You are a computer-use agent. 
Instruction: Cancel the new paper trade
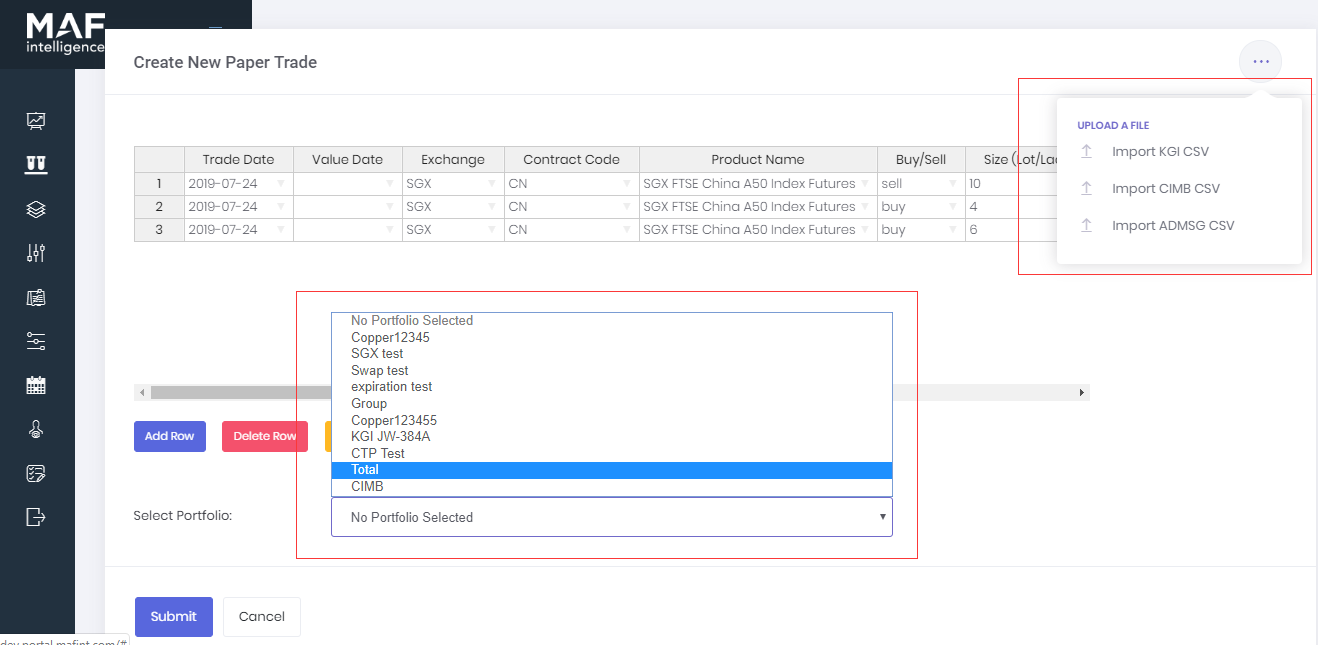point(262,617)
